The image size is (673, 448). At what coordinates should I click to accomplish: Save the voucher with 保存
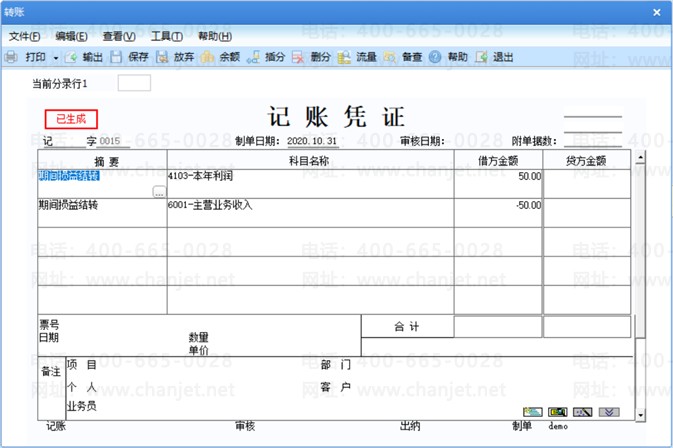pos(130,57)
